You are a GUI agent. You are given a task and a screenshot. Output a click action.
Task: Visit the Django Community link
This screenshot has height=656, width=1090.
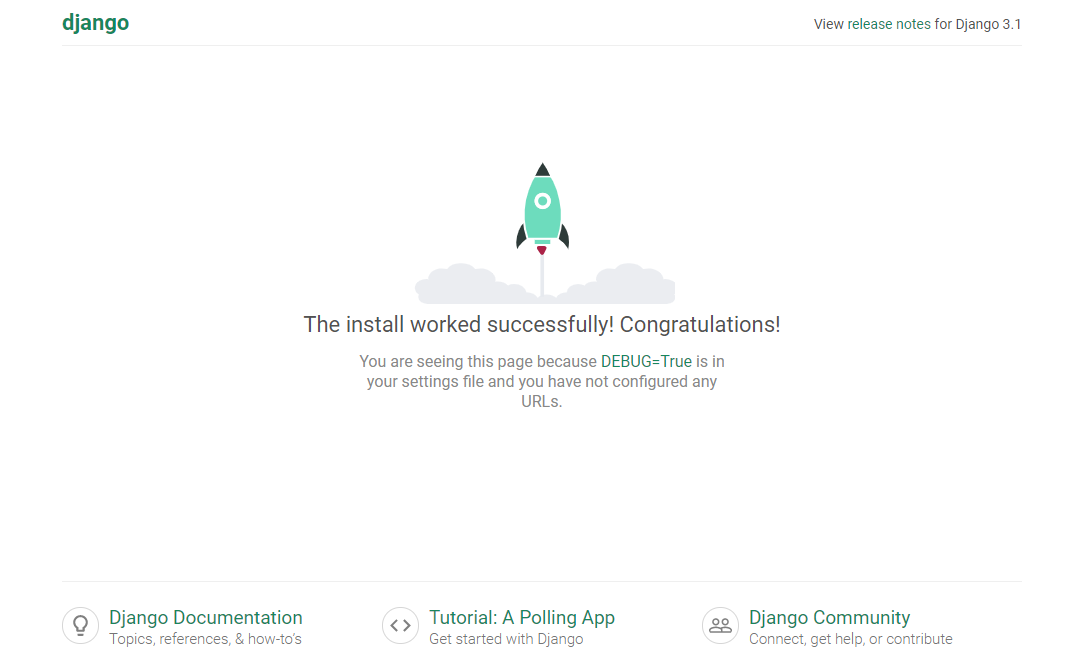pos(829,617)
